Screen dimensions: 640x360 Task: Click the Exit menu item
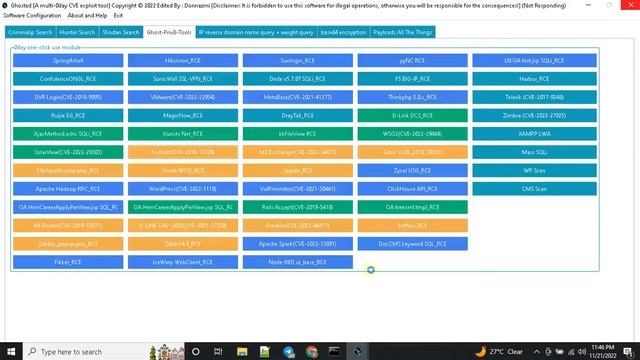click(x=118, y=16)
